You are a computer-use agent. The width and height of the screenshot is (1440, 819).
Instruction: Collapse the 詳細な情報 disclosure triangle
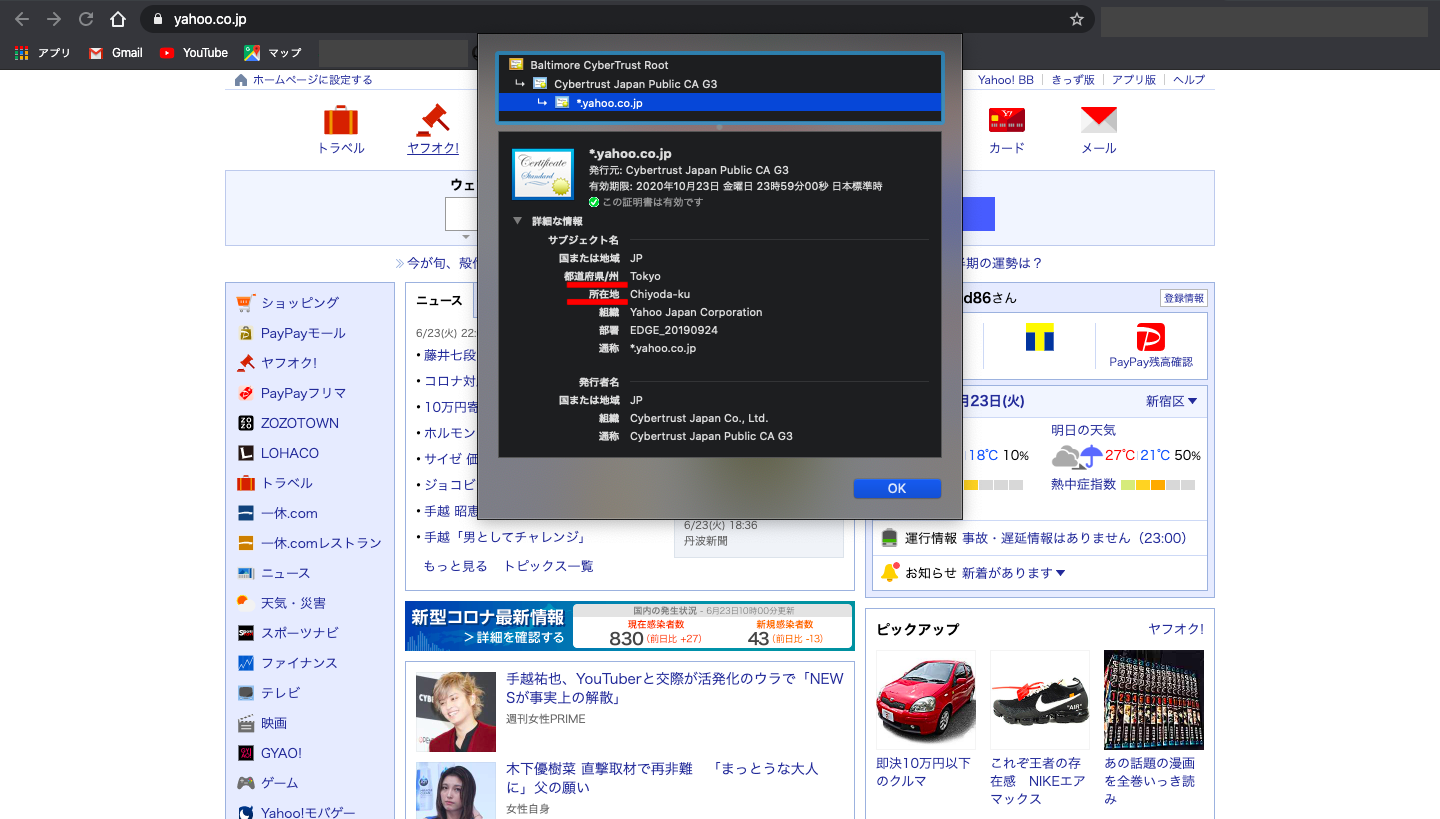coord(517,221)
